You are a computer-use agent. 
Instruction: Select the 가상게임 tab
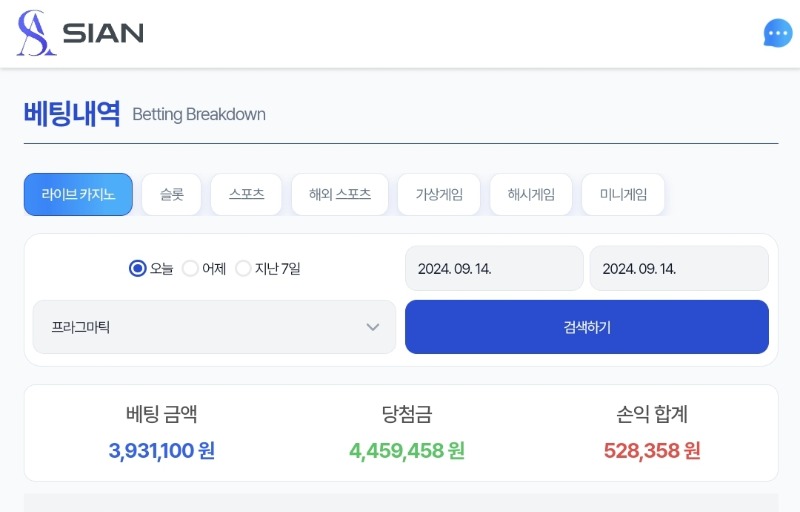[439, 194]
